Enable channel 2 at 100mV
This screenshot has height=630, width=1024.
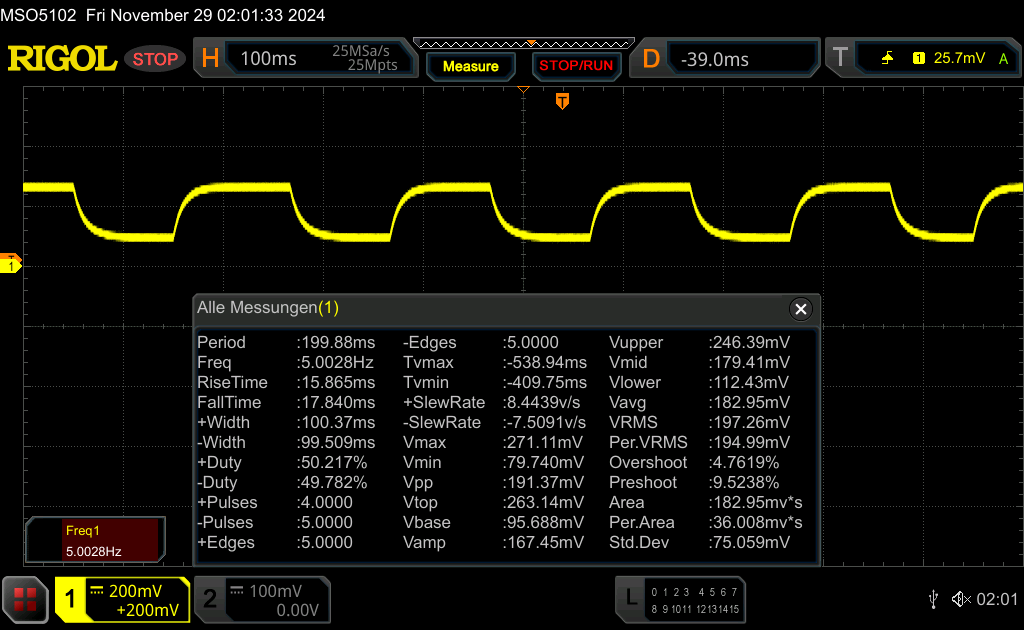pyautogui.click(x=262, y=600)
